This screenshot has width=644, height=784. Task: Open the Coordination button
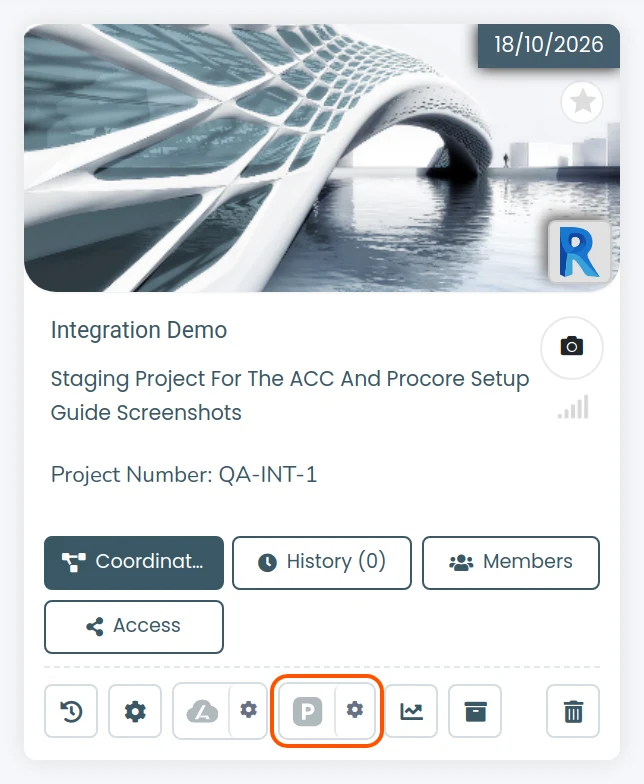click(134, 562)
